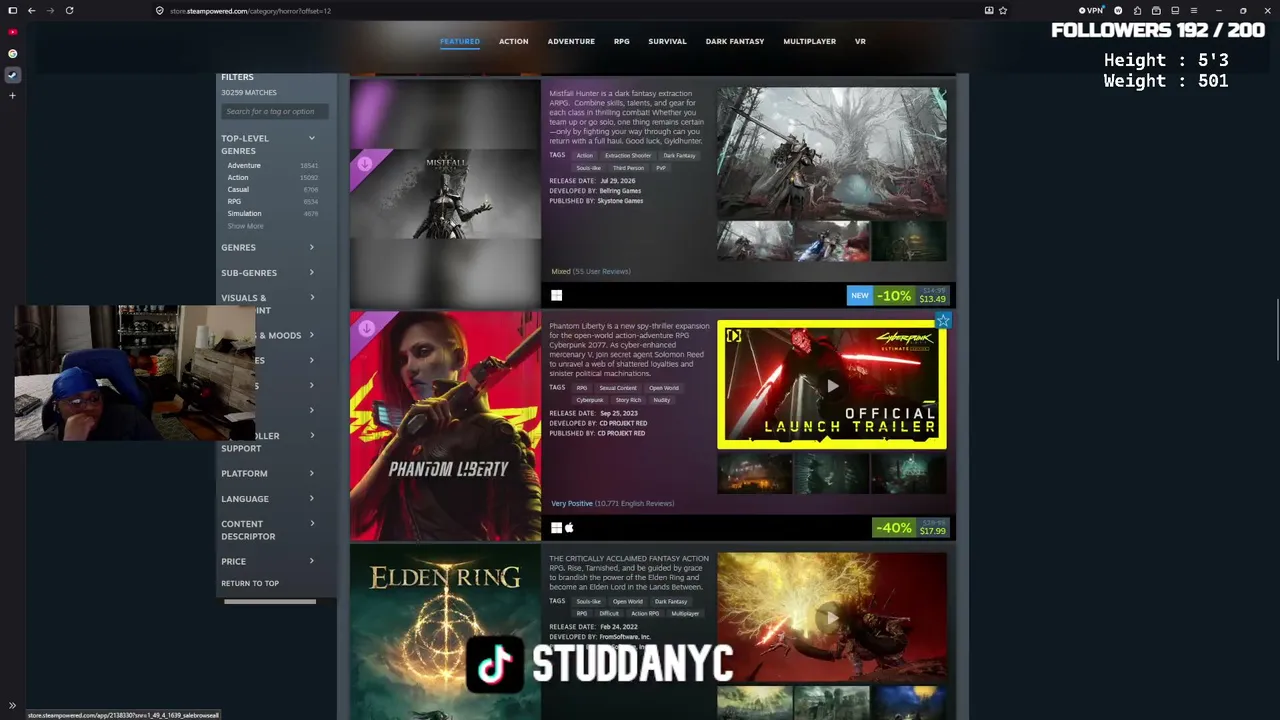Click the site security shield icon
The height and width of the screenshot is (720, 1280).
pos(160,10)
